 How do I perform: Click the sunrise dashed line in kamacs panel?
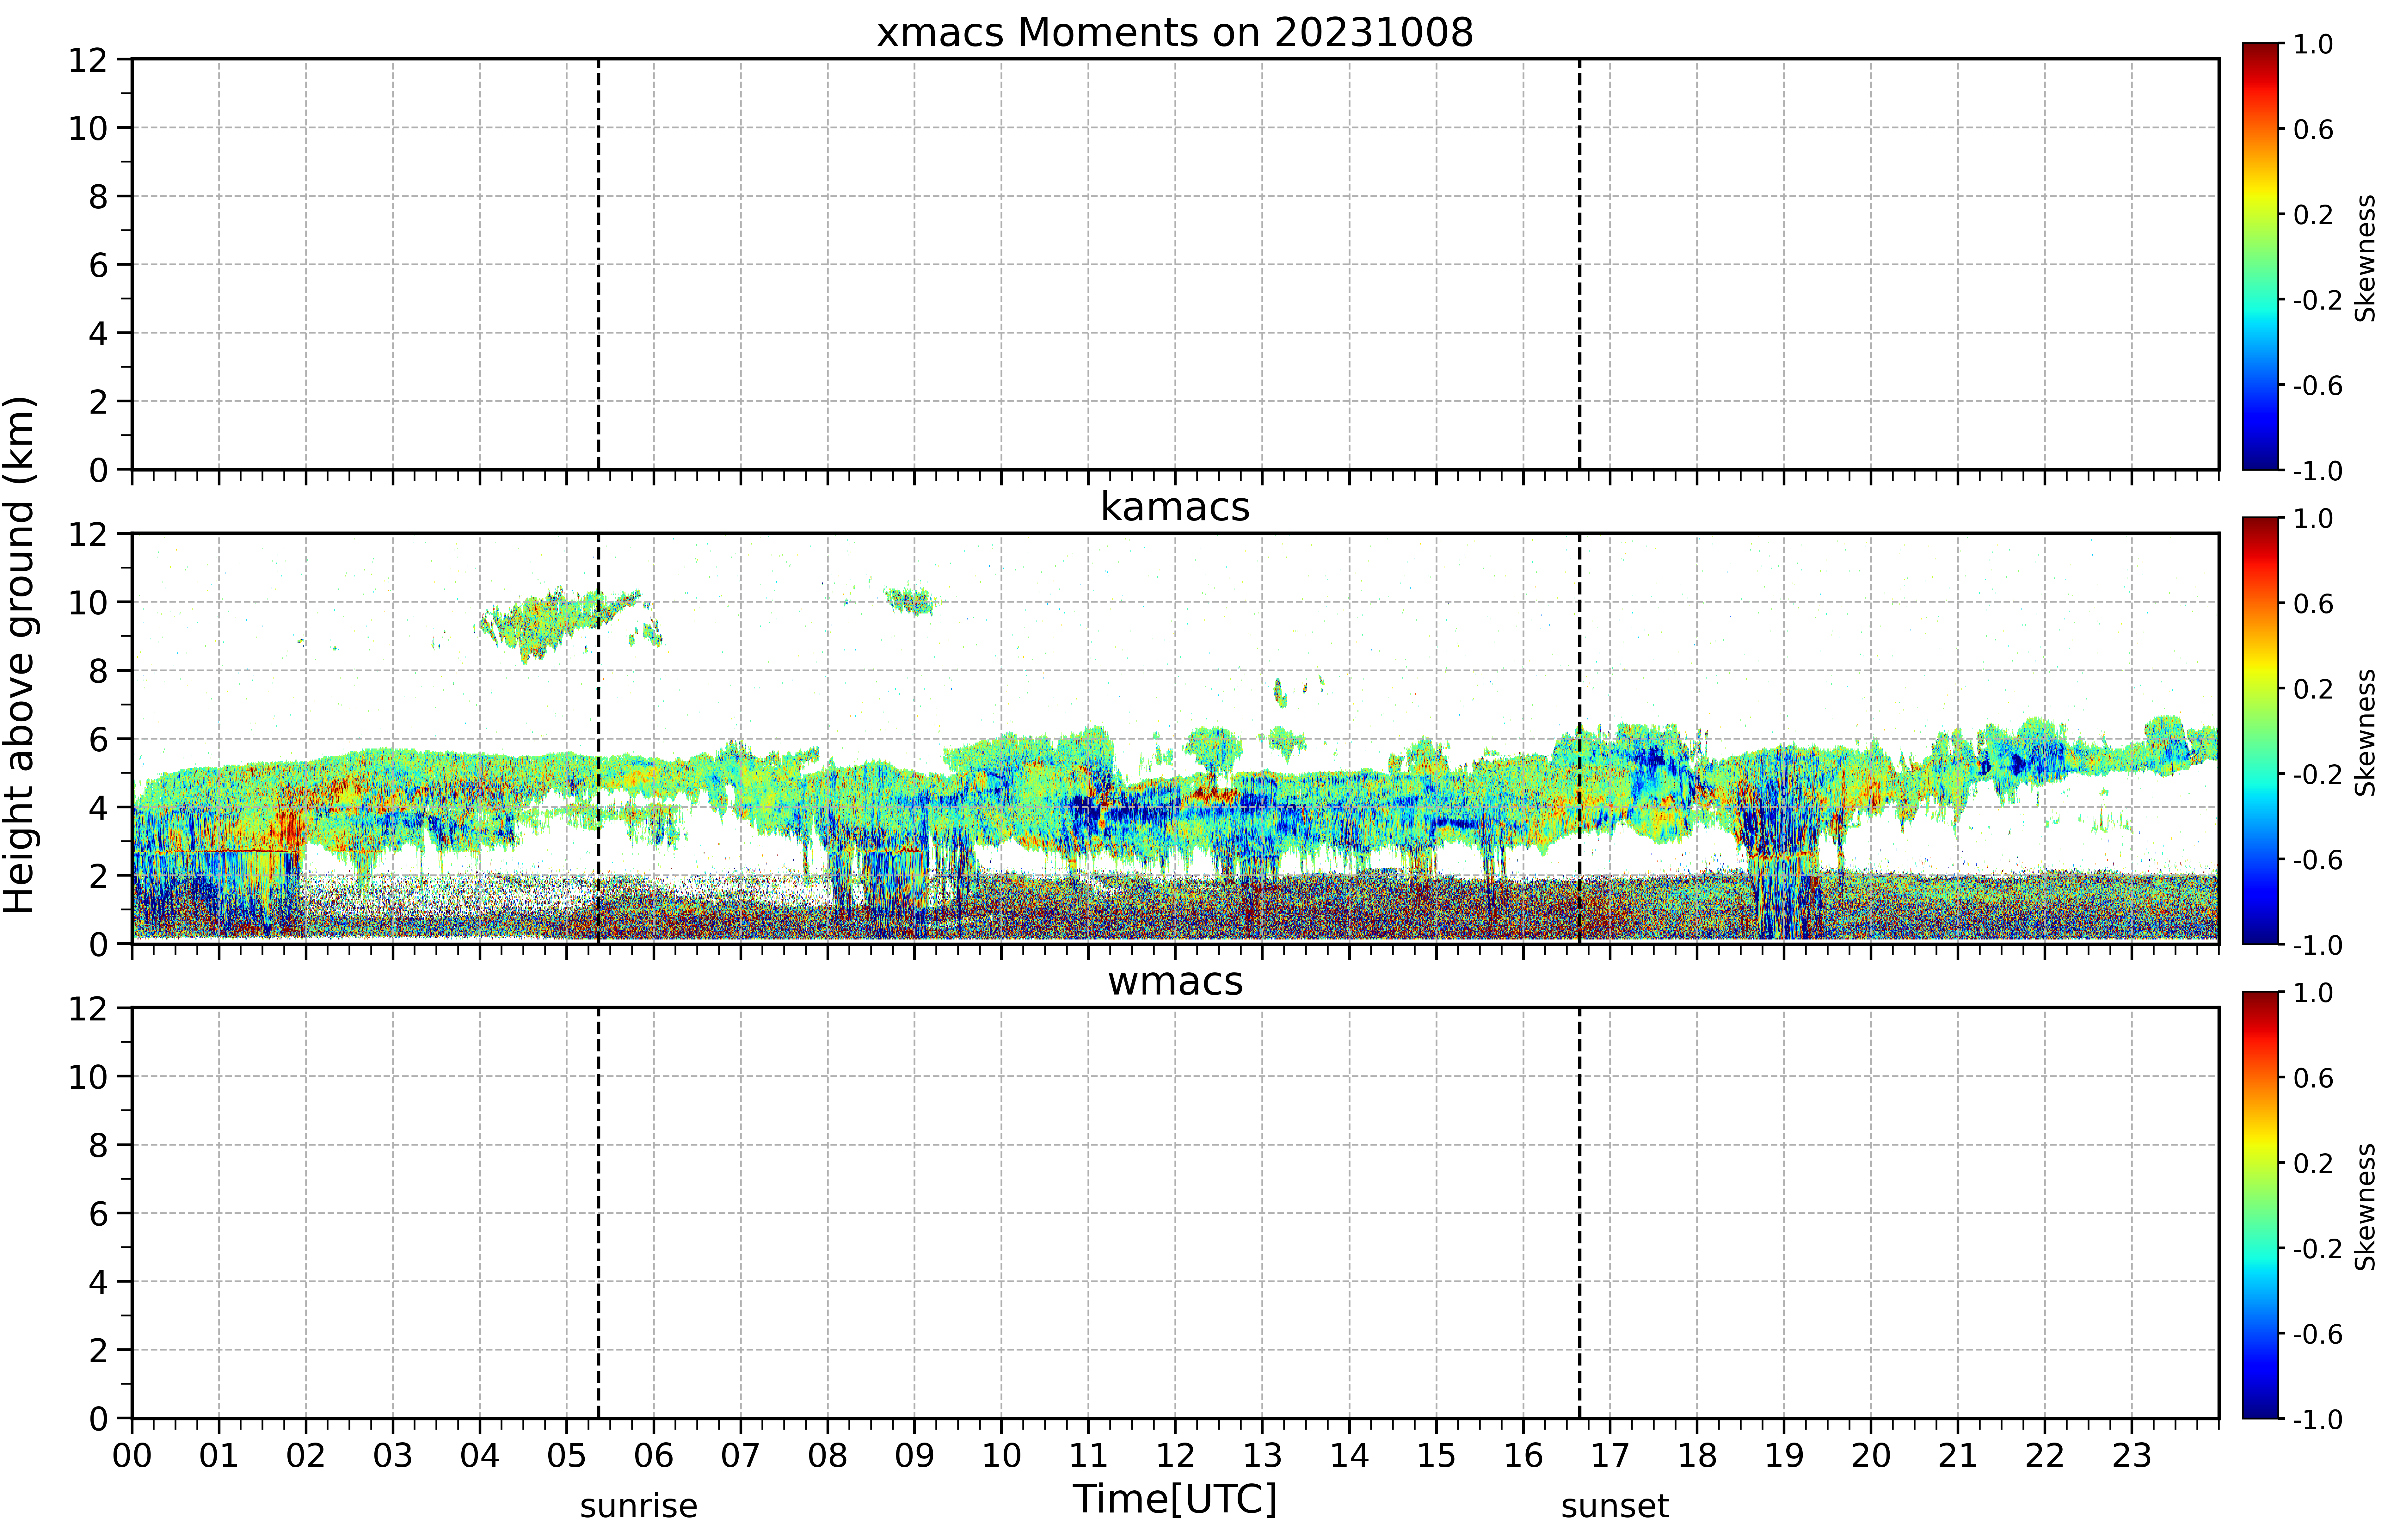pos(598,738)
